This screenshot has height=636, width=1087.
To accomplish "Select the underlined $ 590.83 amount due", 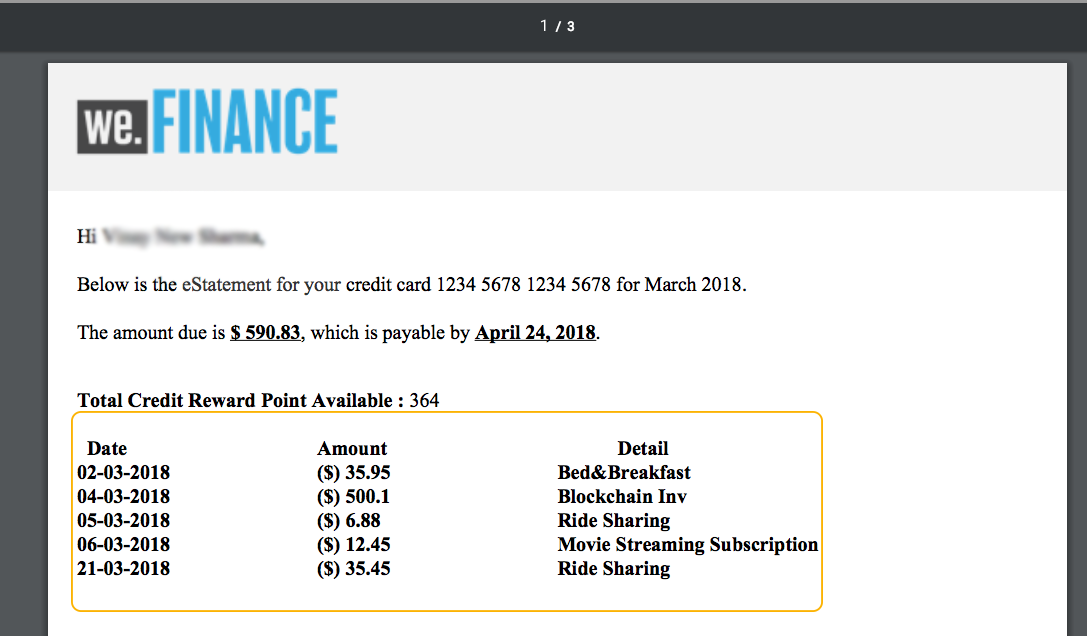I will point(266,333).
